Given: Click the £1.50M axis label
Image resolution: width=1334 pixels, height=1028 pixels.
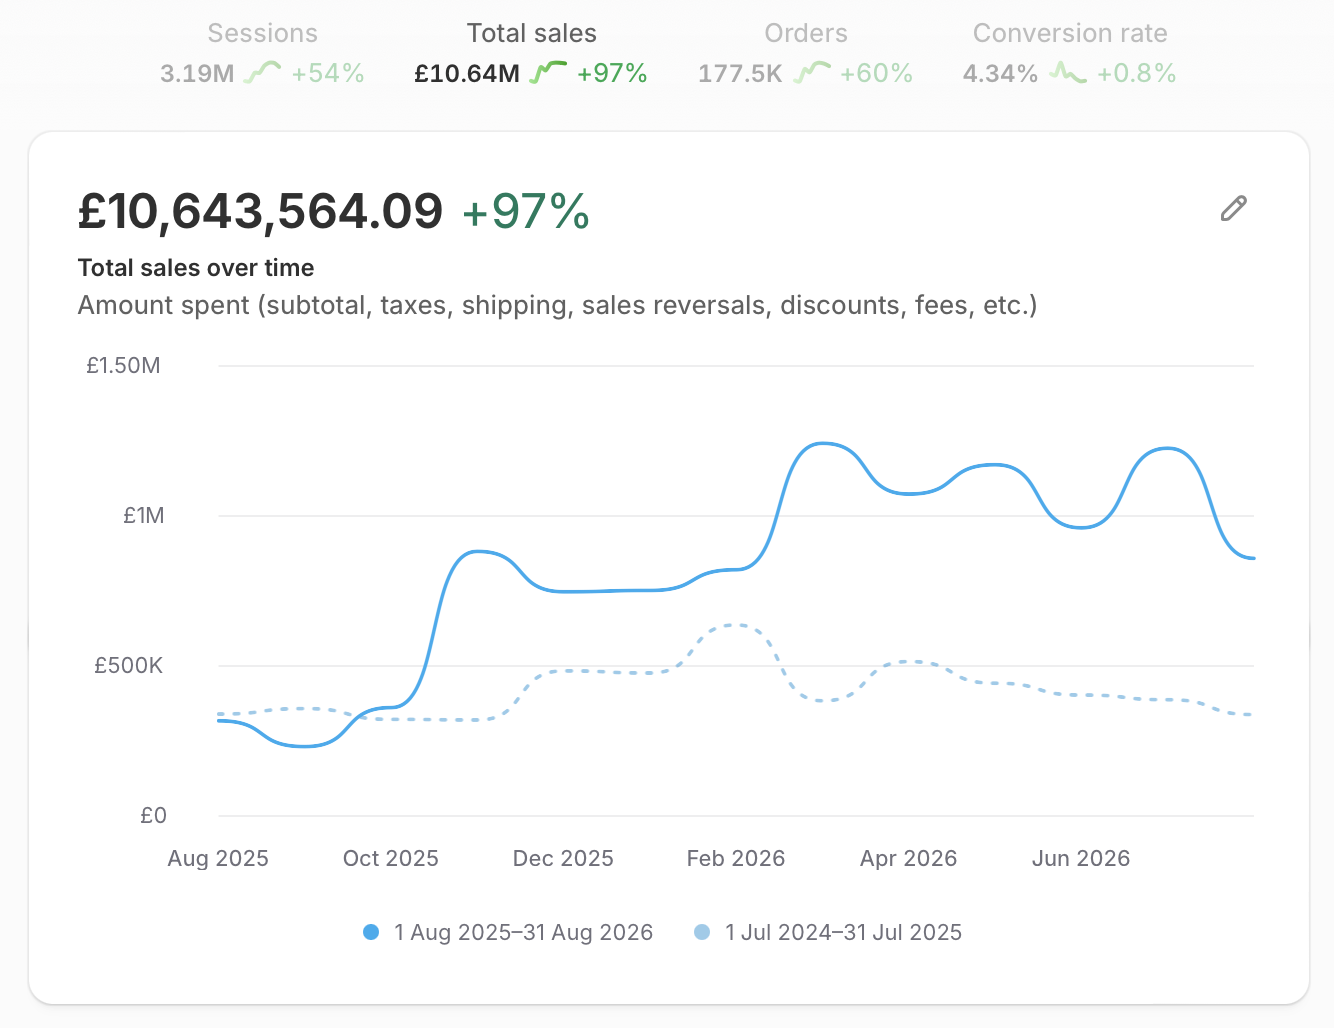Looking at the screenshot, I should tap(123, 365).
